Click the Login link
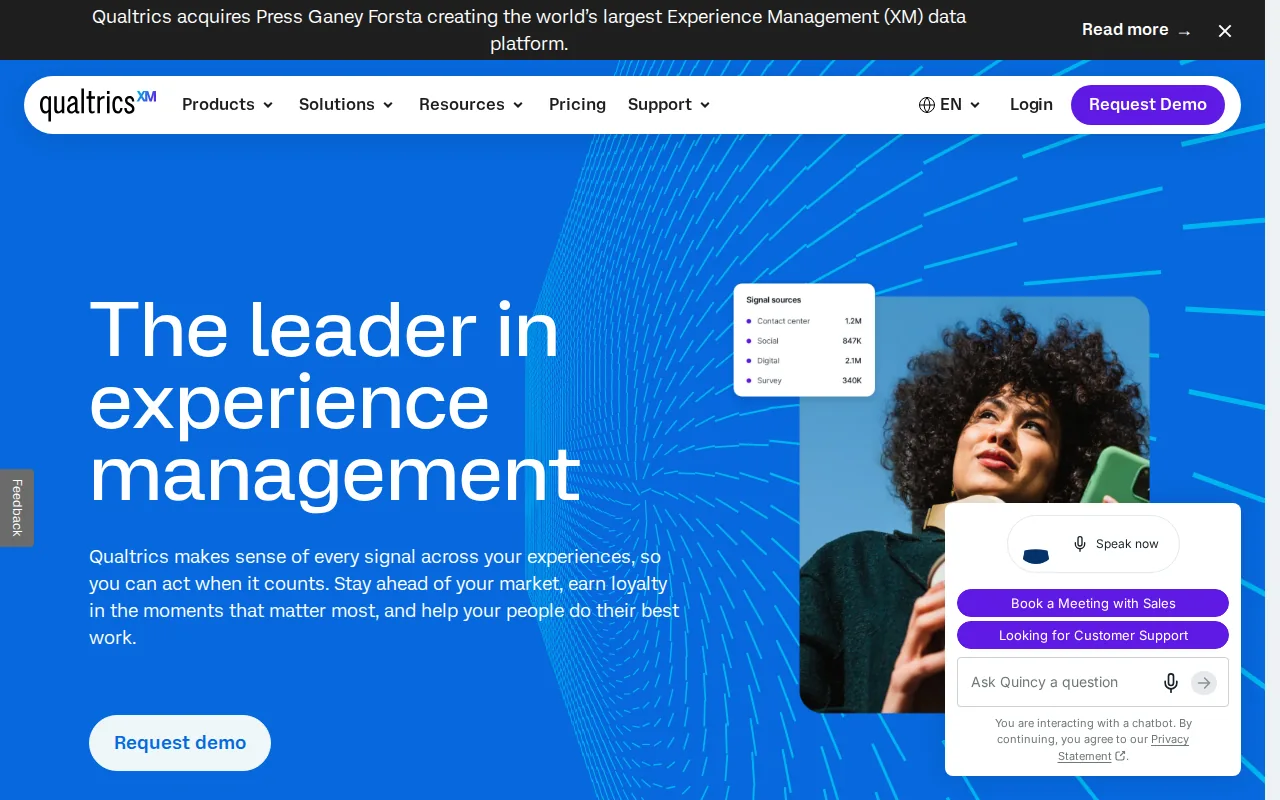 (1031, 105)
